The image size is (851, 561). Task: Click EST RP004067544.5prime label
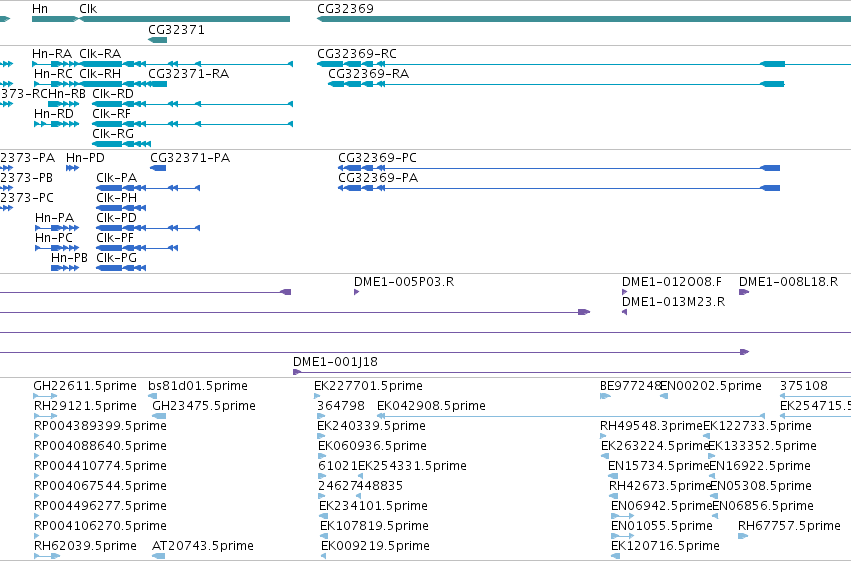coord(100,486)
